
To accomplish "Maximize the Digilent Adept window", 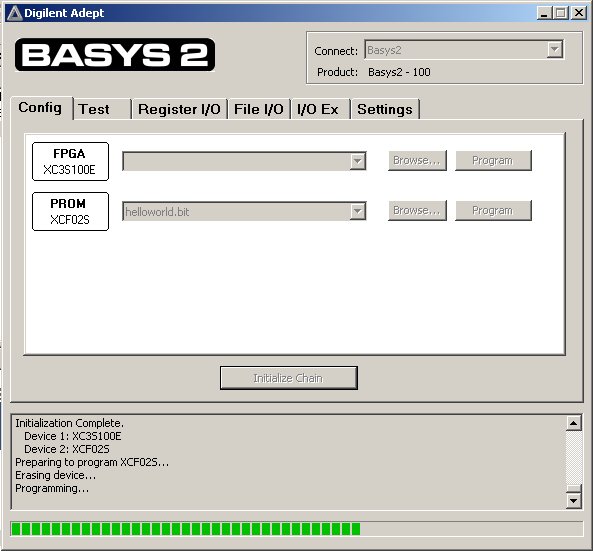I will (x=560, y=13).
